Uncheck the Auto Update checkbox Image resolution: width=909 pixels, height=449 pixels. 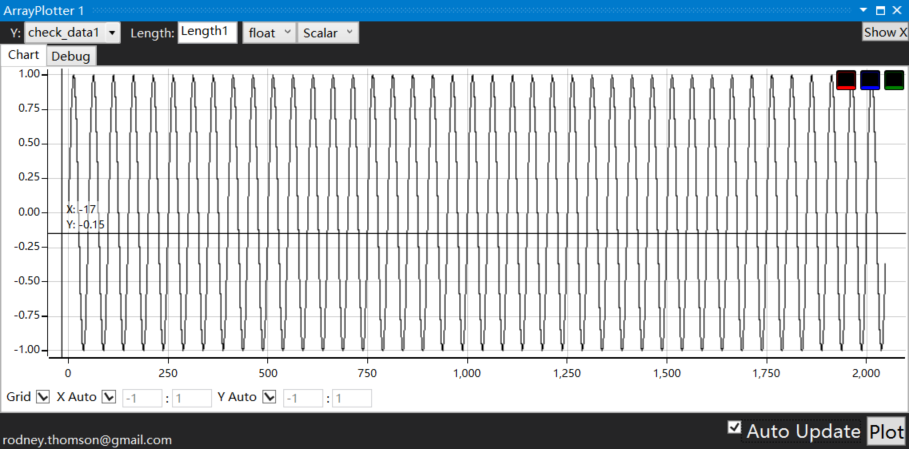click(x=735, y=428)
